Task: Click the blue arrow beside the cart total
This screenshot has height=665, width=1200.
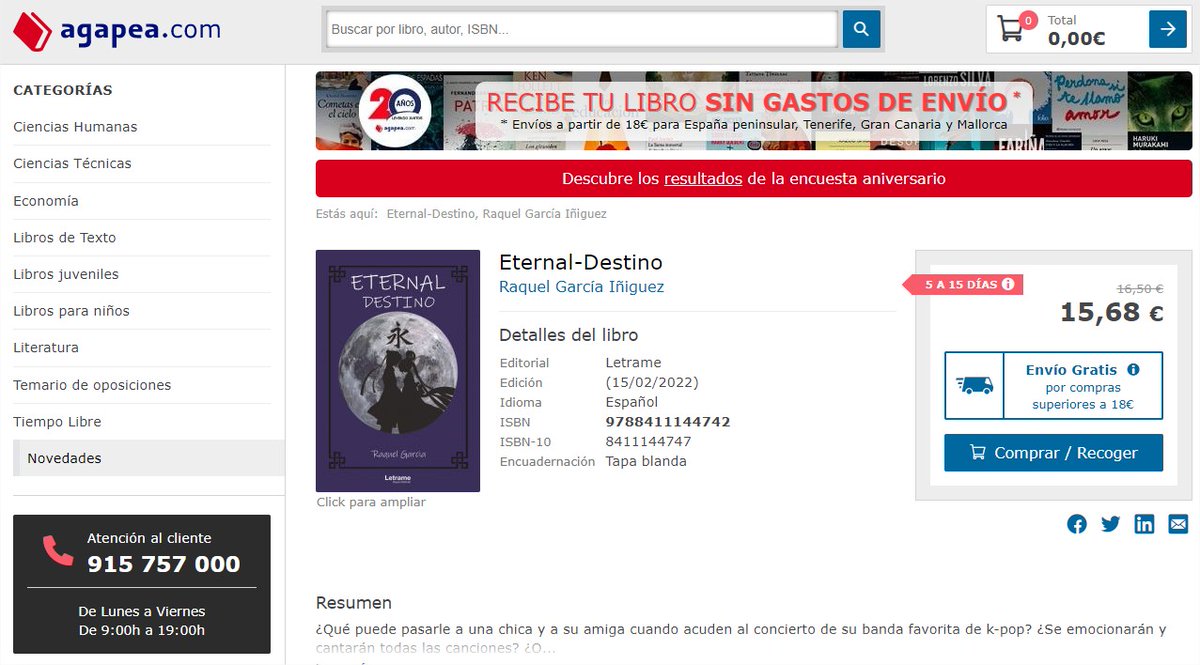Action: pyautogui.click(x=1166, y=28)
